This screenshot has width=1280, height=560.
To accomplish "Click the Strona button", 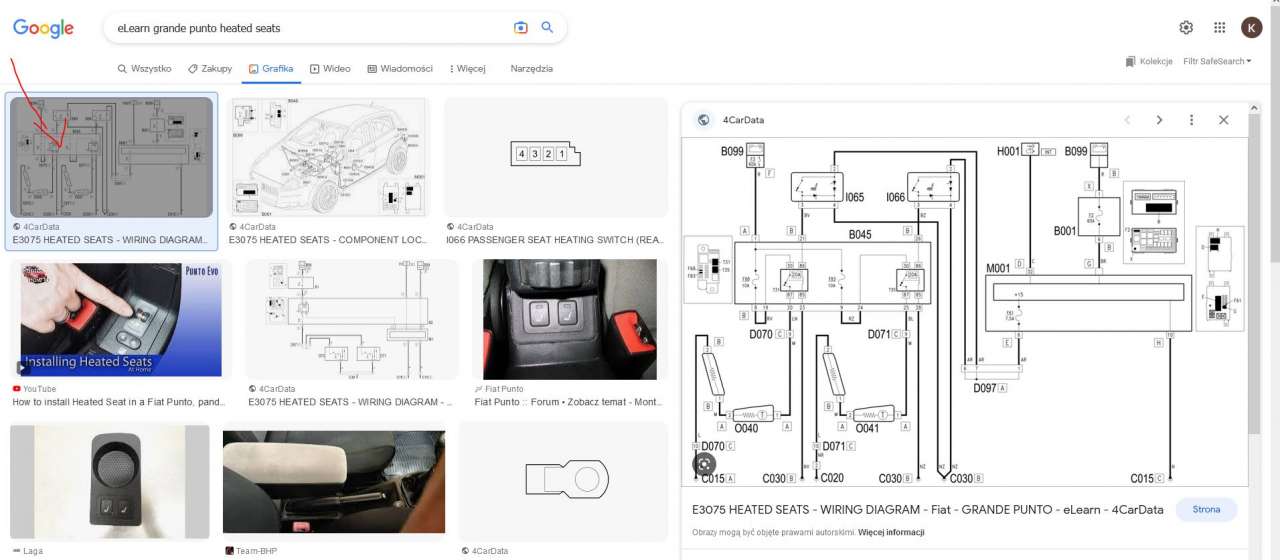I will pos(1206,509).
